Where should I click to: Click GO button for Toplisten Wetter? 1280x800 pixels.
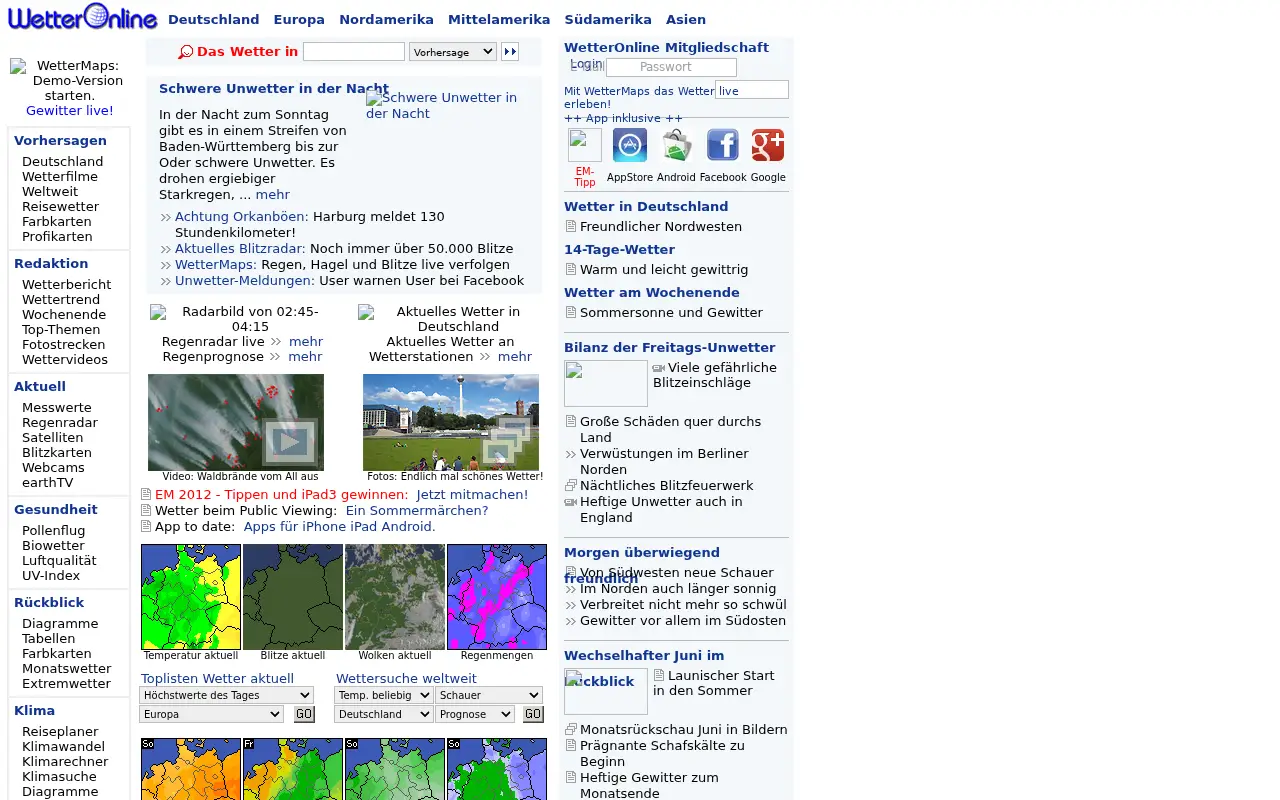(304, 714)
